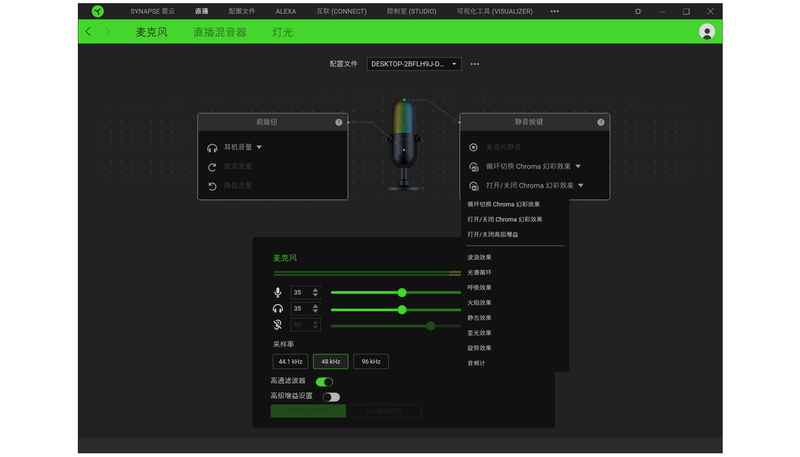The image size is (800, 457).
Task: Choose 音频计 from dropdown list
Action: pos(477,363)
